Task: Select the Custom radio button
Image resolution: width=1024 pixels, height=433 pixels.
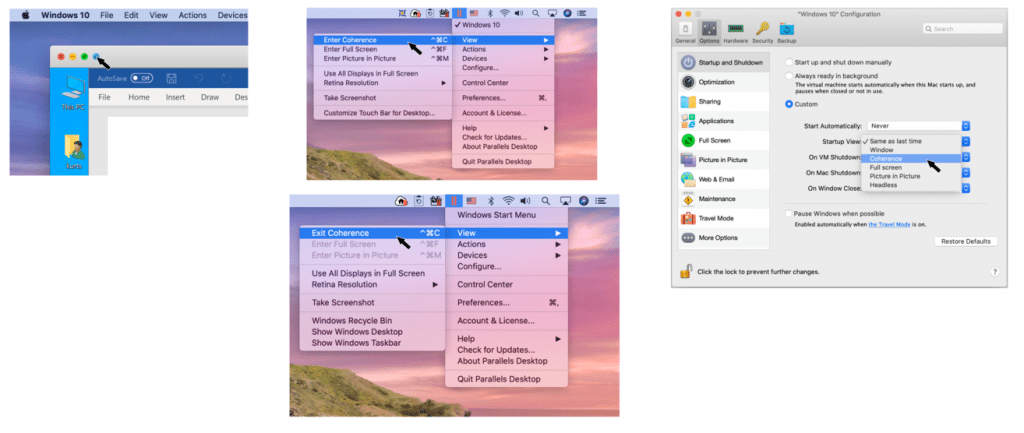Action: [789, 104]
